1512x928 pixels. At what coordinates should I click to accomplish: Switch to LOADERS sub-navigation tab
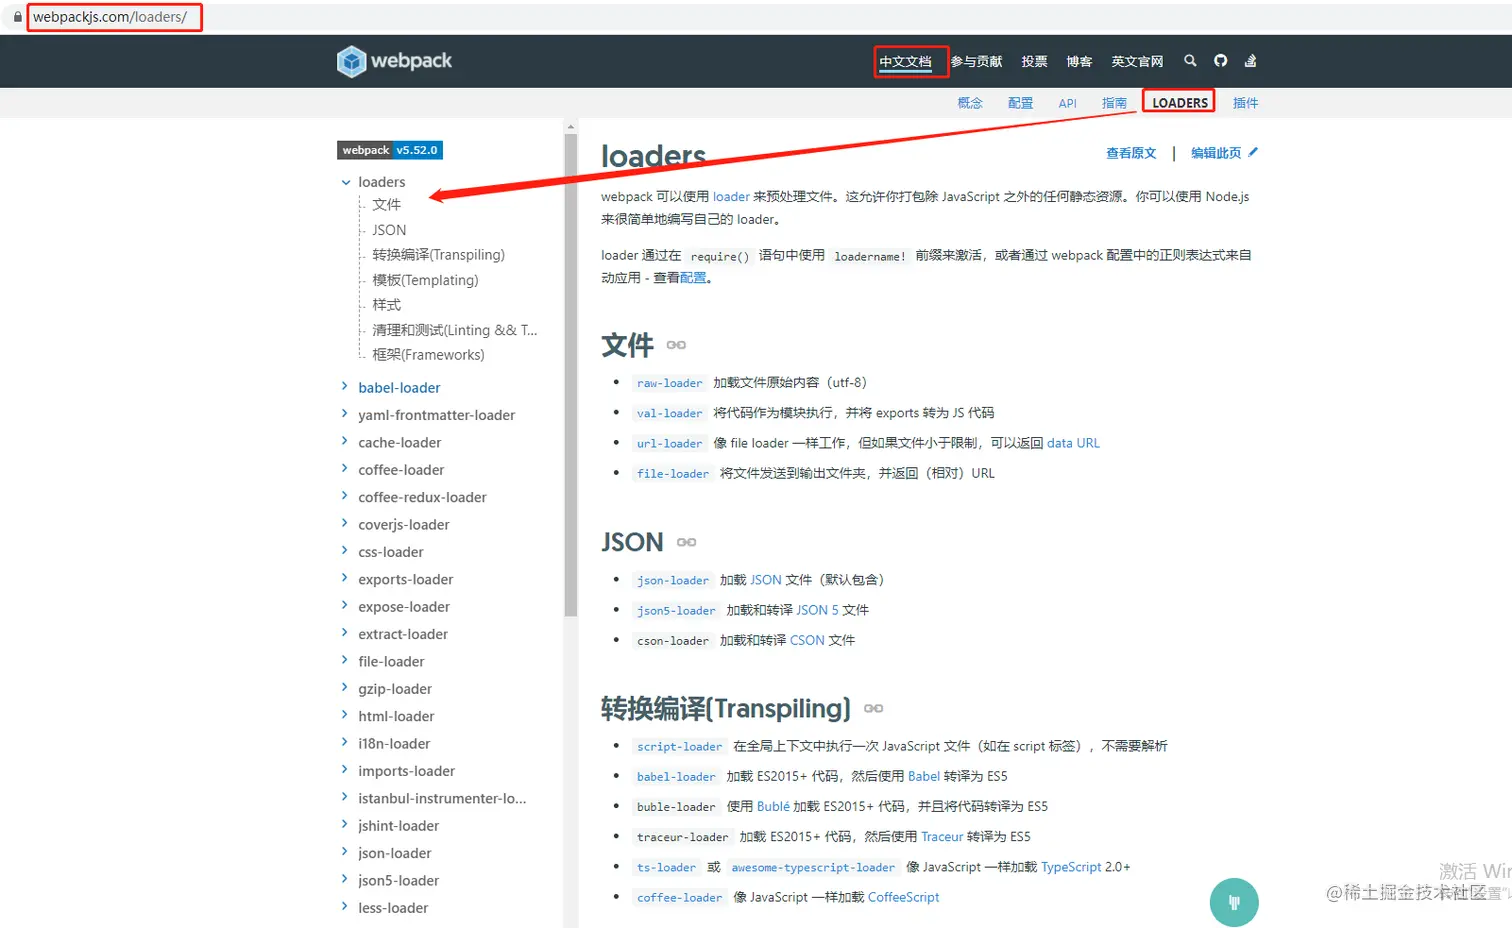[1180, 103]
